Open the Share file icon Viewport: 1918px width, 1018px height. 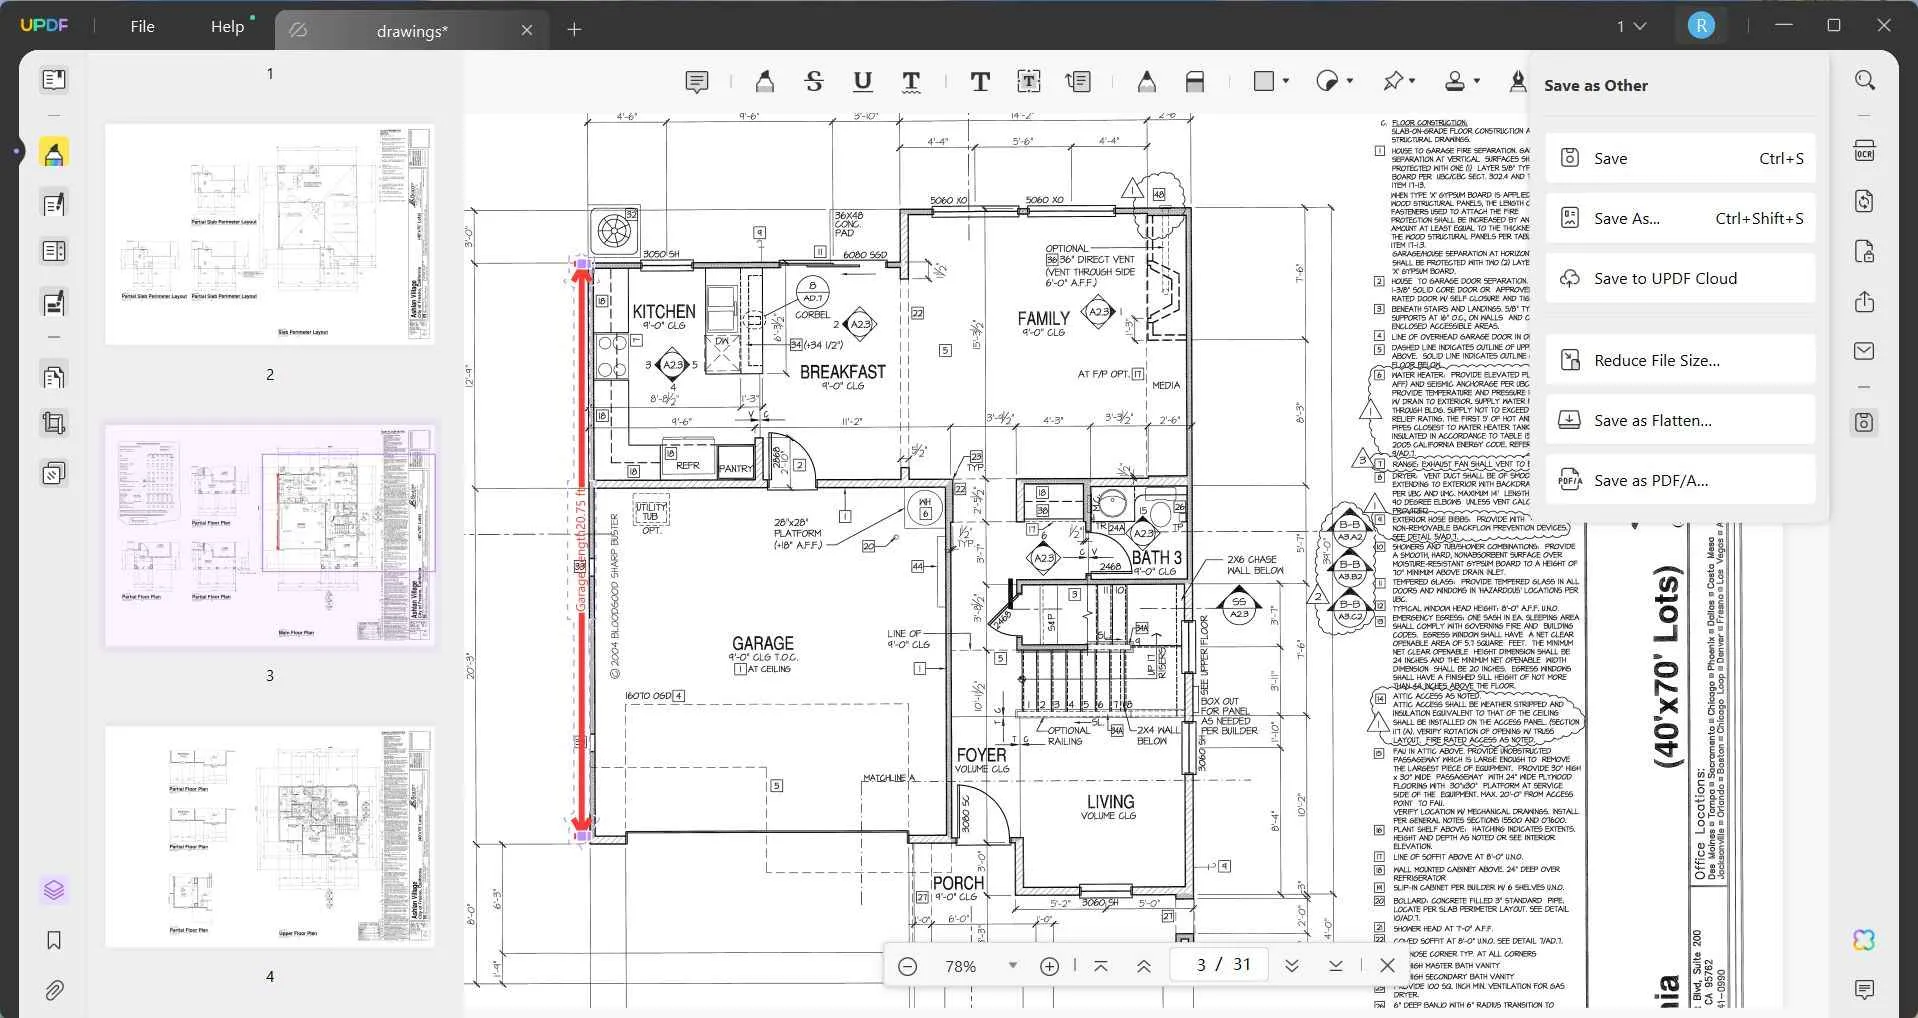(1864, 301)
